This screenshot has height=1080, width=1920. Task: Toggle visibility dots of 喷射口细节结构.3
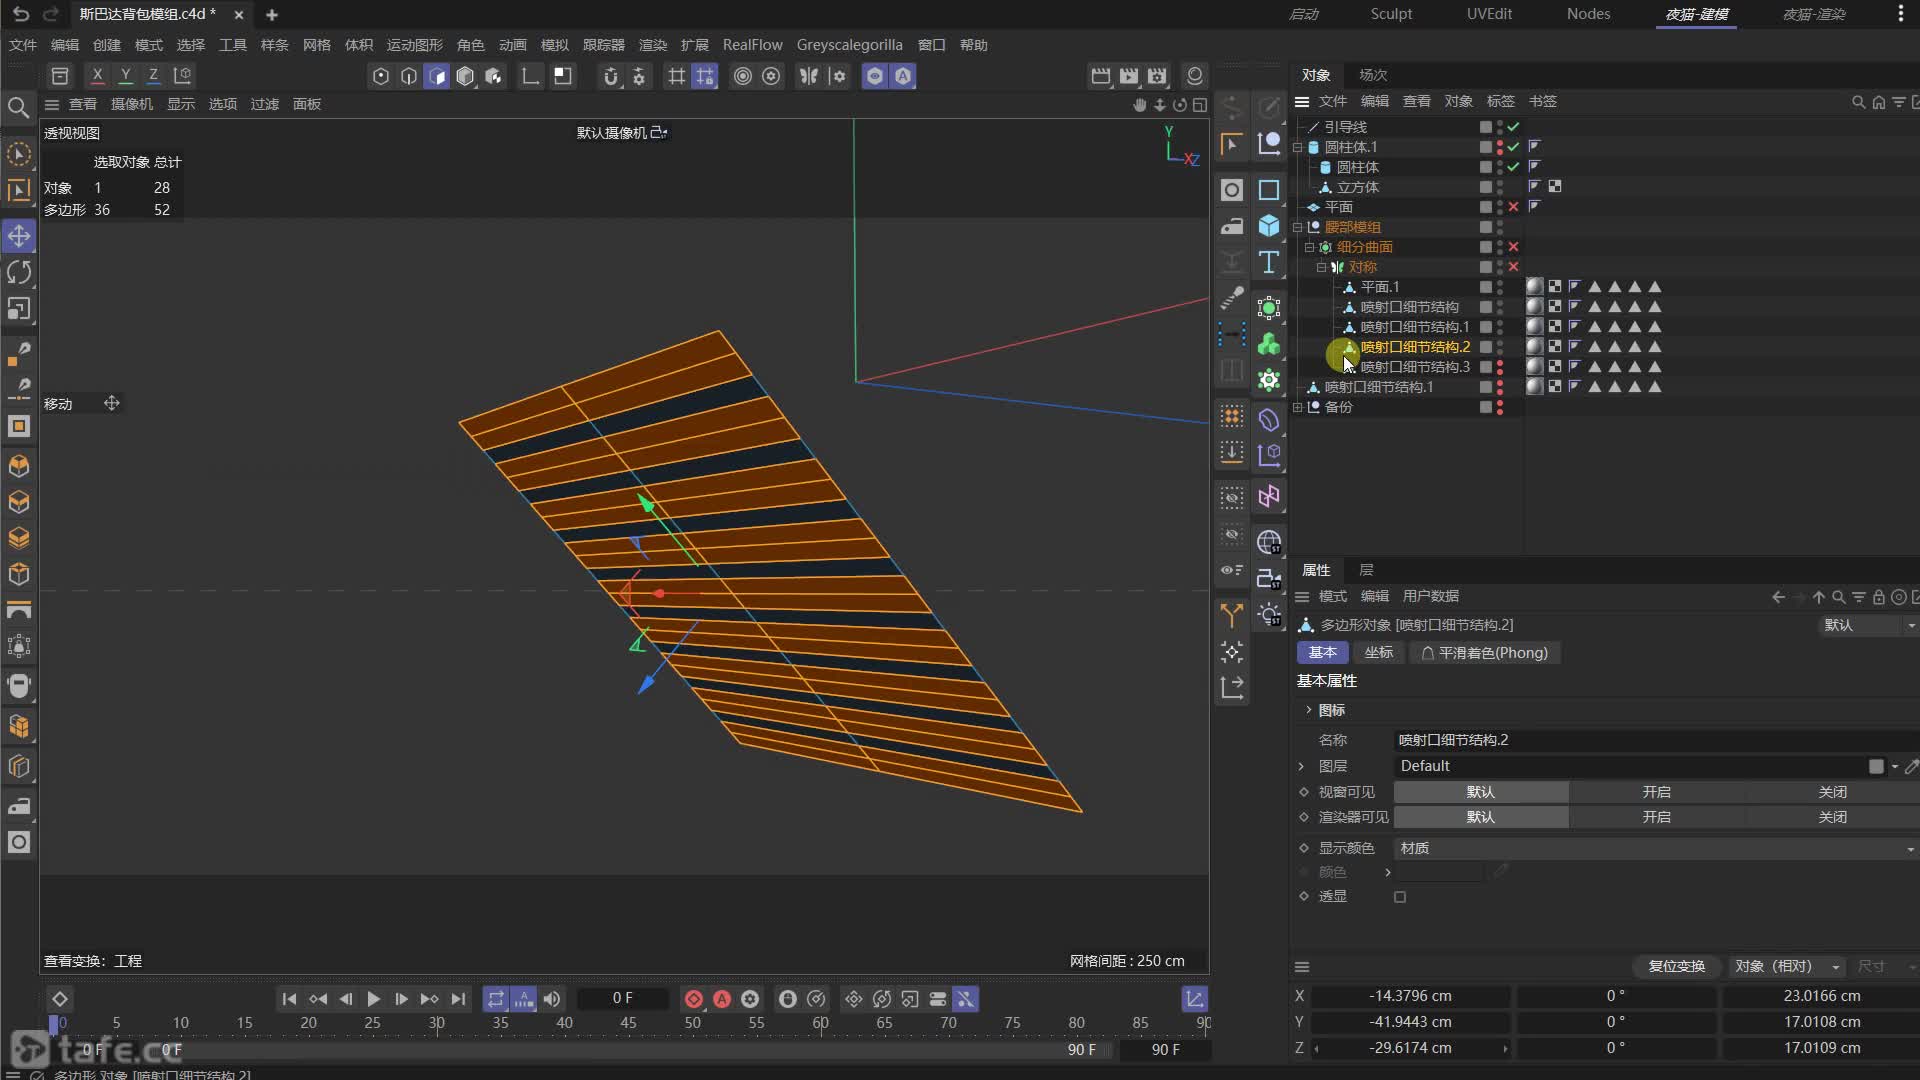[x=1500, y=367]
